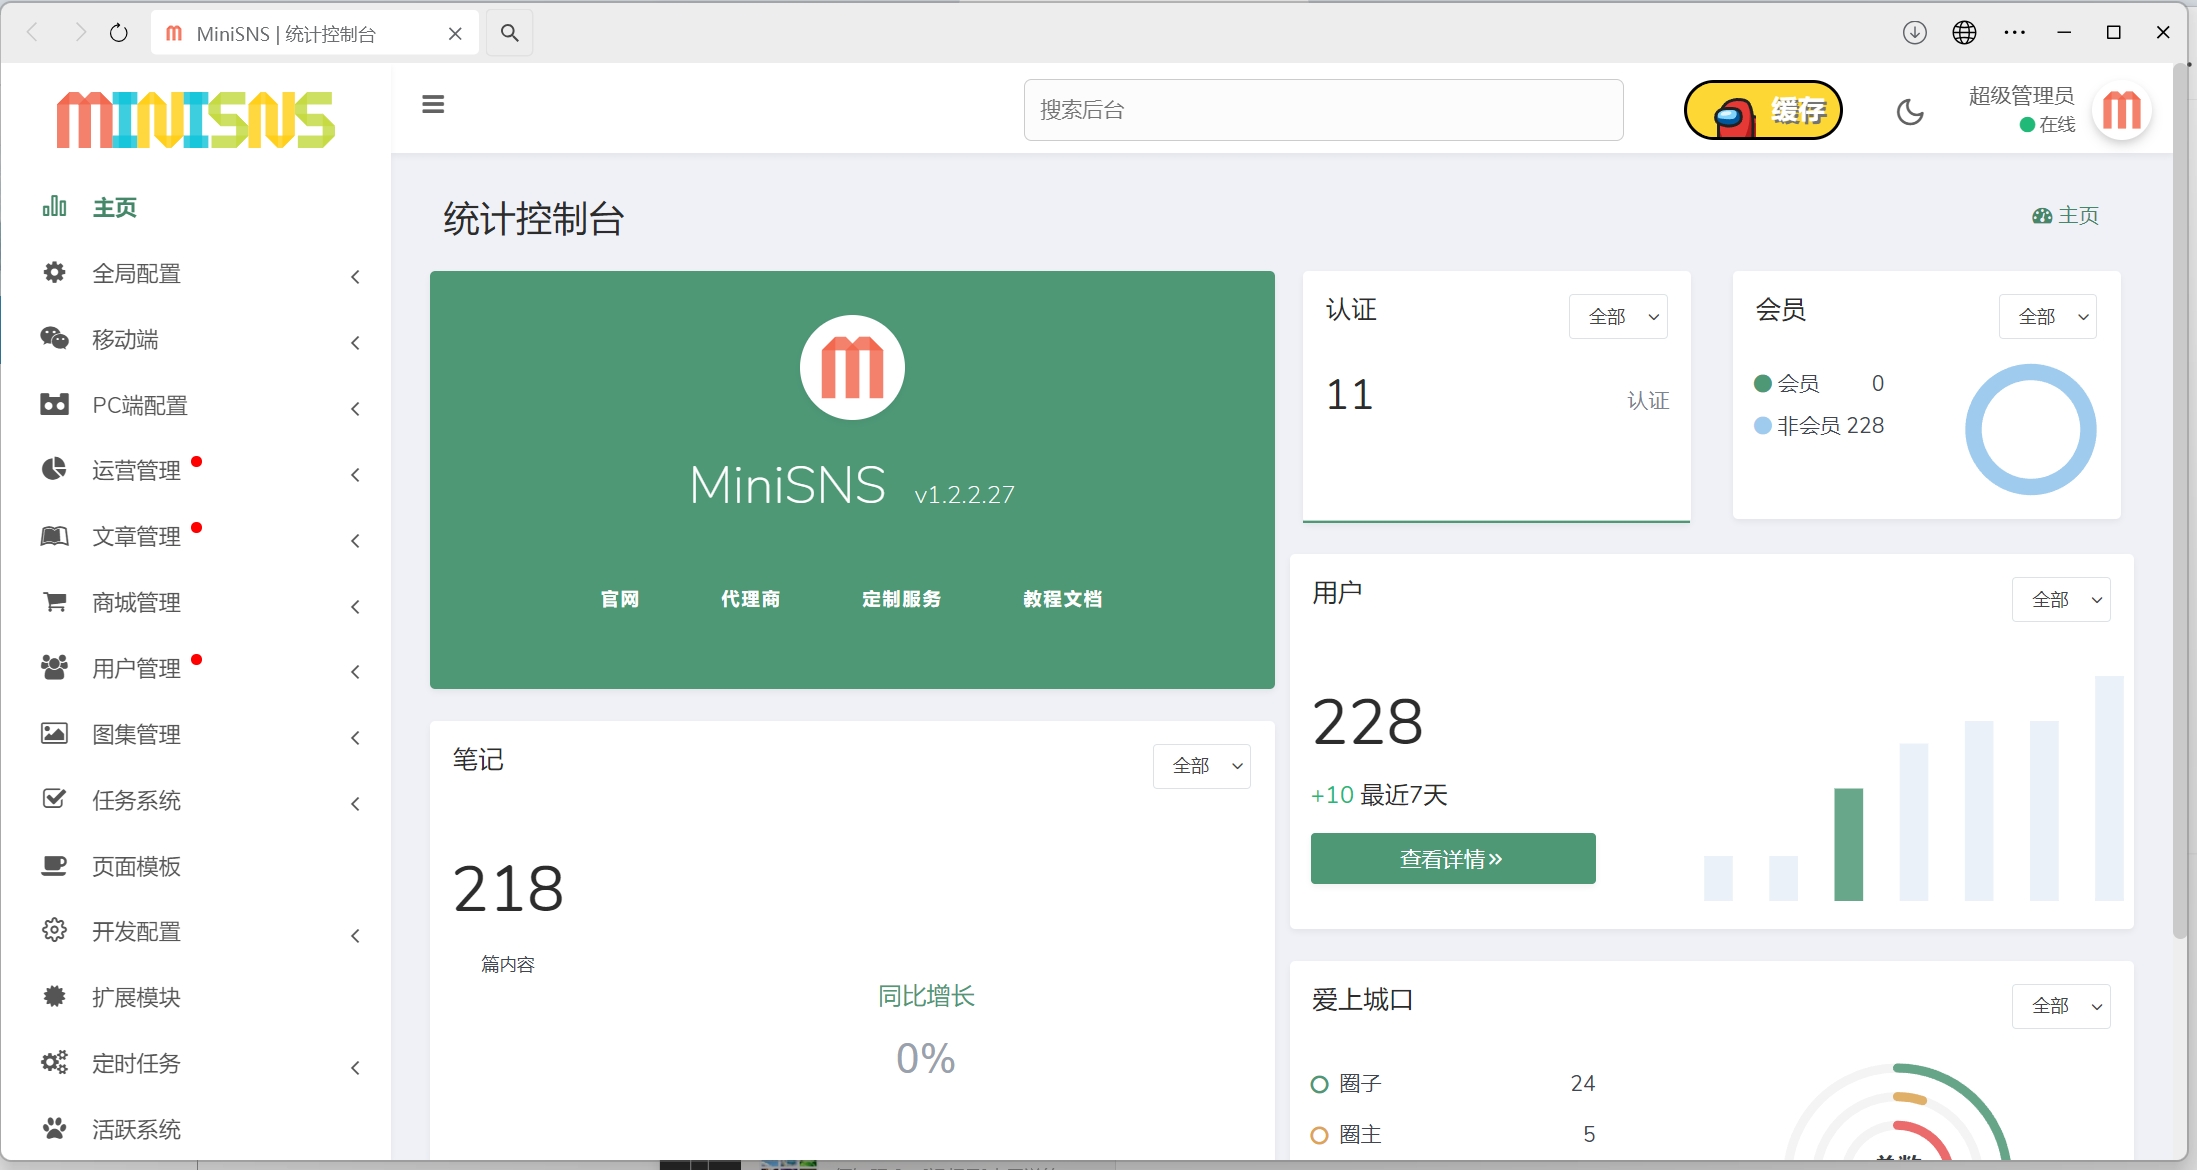
Task: Open the 代理商 link on the banner
Action: click(751, 599)
